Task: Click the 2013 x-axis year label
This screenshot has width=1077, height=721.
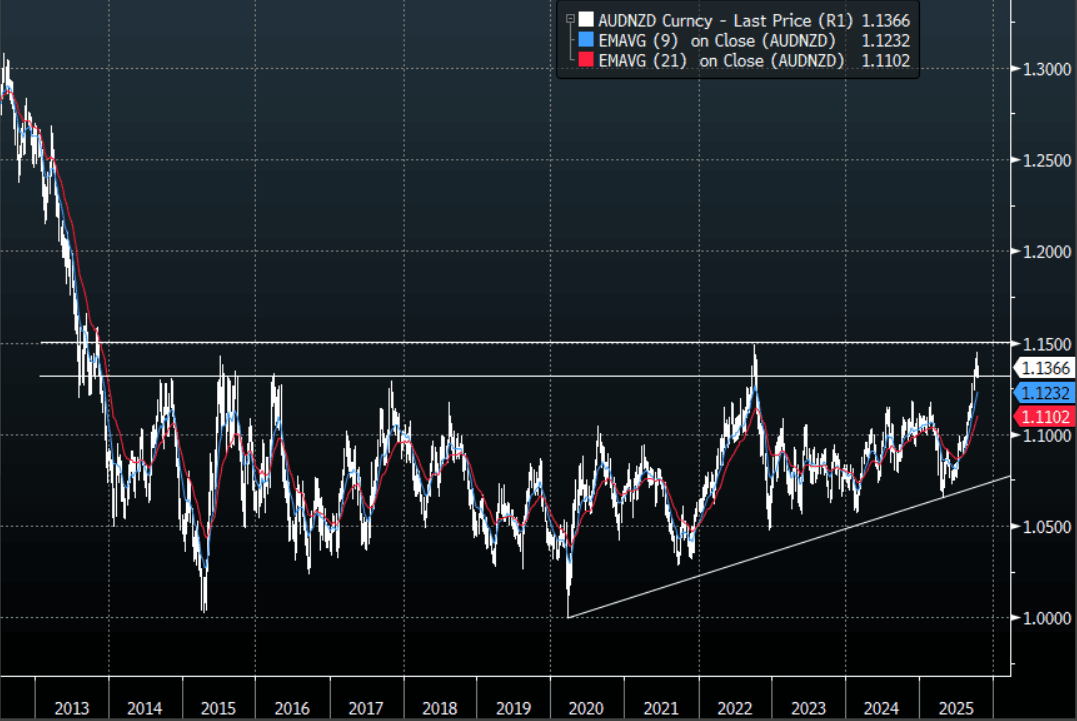Action: 71,708
